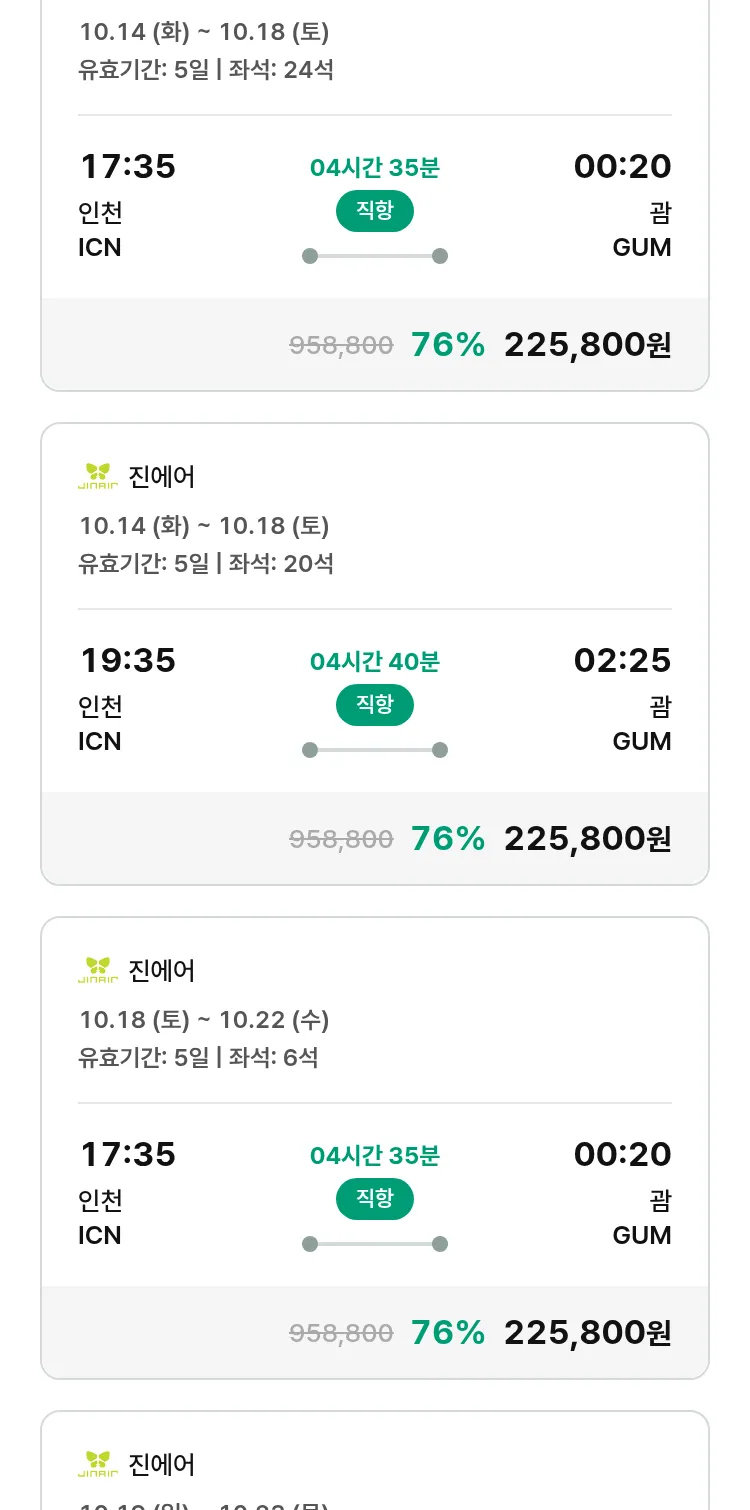Click struck-through 958,800 price on 20-seat flight

pyautogui.click(x=341, y=838)
